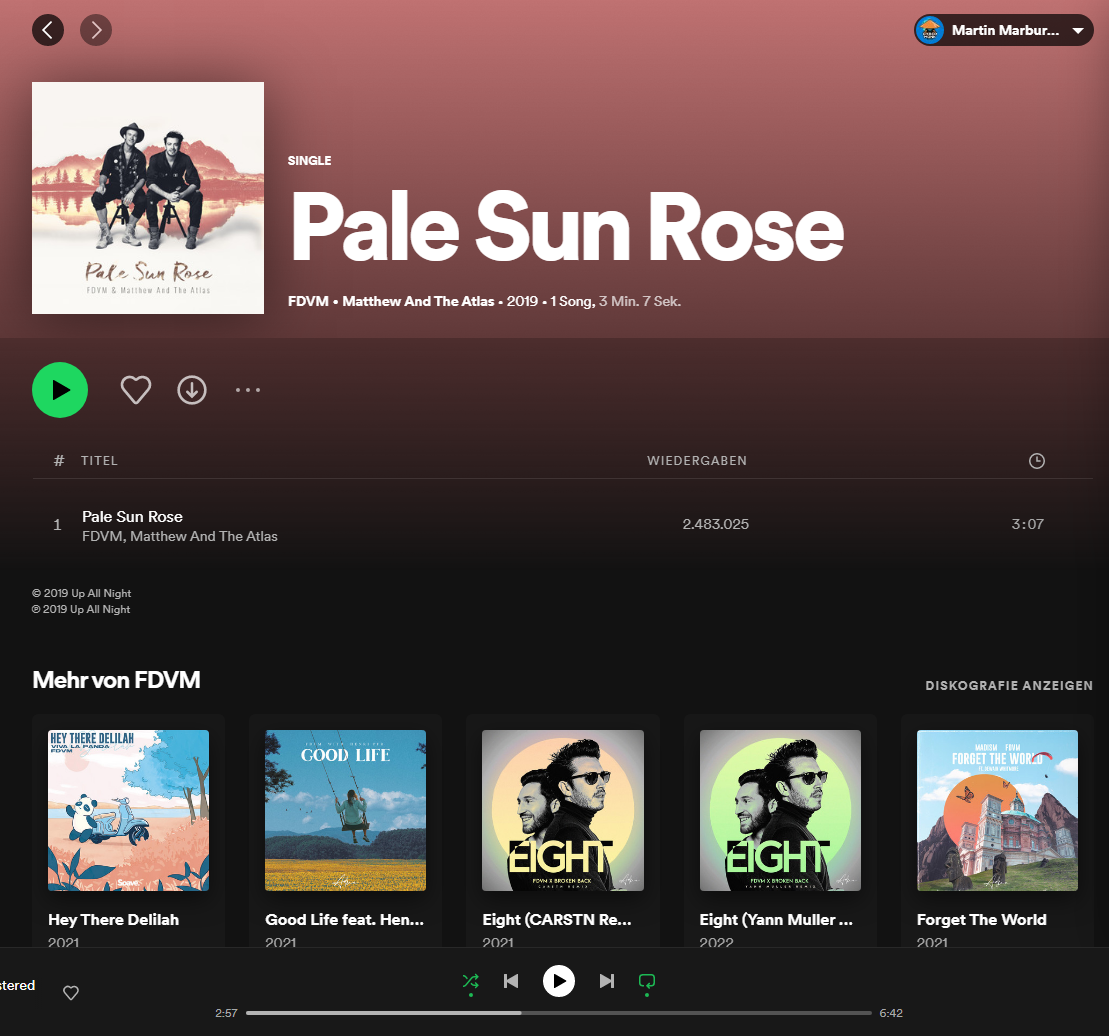This screenshot has height=1036, width=1109.
Task: Toggle shuffle in the player bar
Action: pyautogui.click(x=470, y=982)
